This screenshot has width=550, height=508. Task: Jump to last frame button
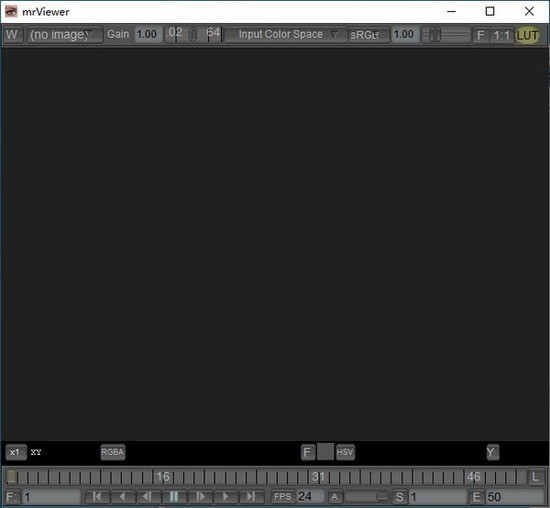tap(251, 496)
